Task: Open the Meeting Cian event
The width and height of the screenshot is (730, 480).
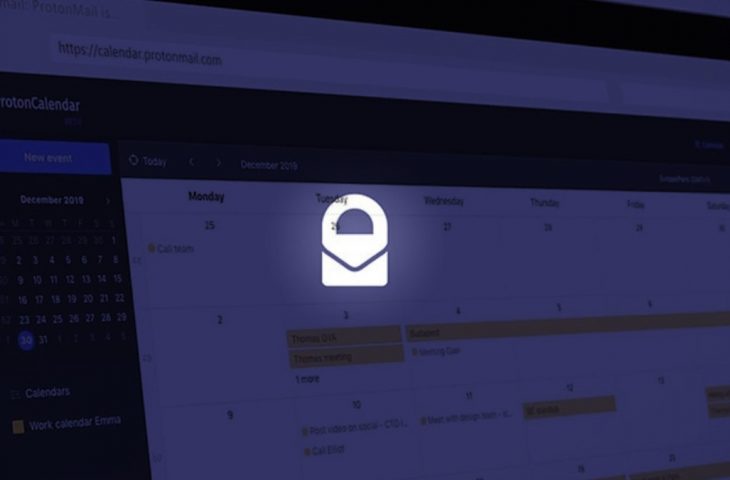Action: [x=436, y=352]
